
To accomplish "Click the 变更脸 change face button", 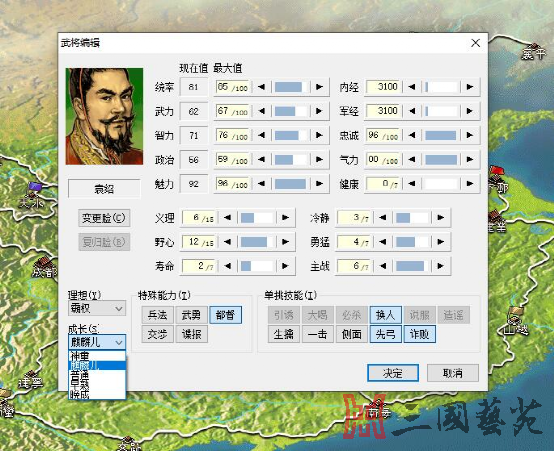I will (104, 218).
